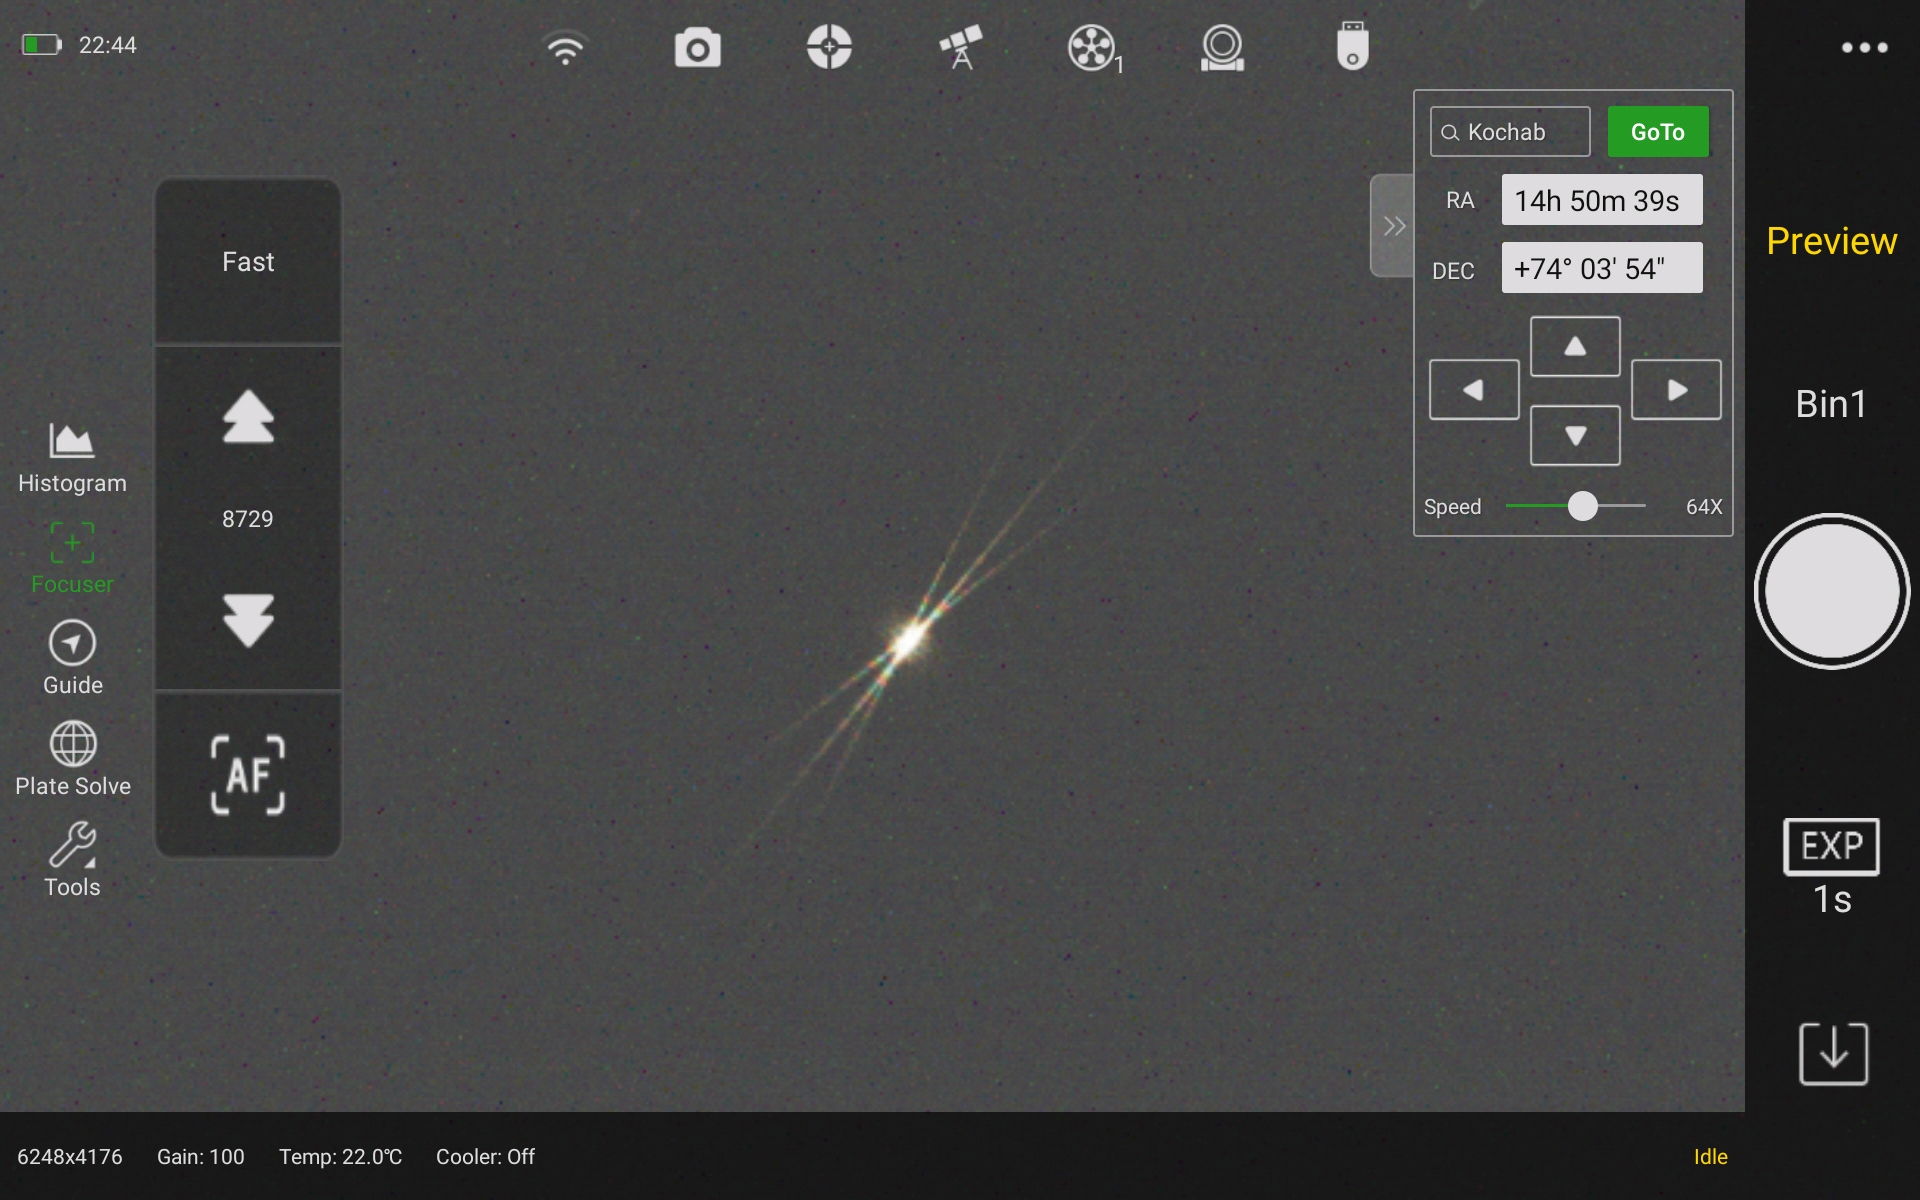Check the battery status icon

(42, 45)
